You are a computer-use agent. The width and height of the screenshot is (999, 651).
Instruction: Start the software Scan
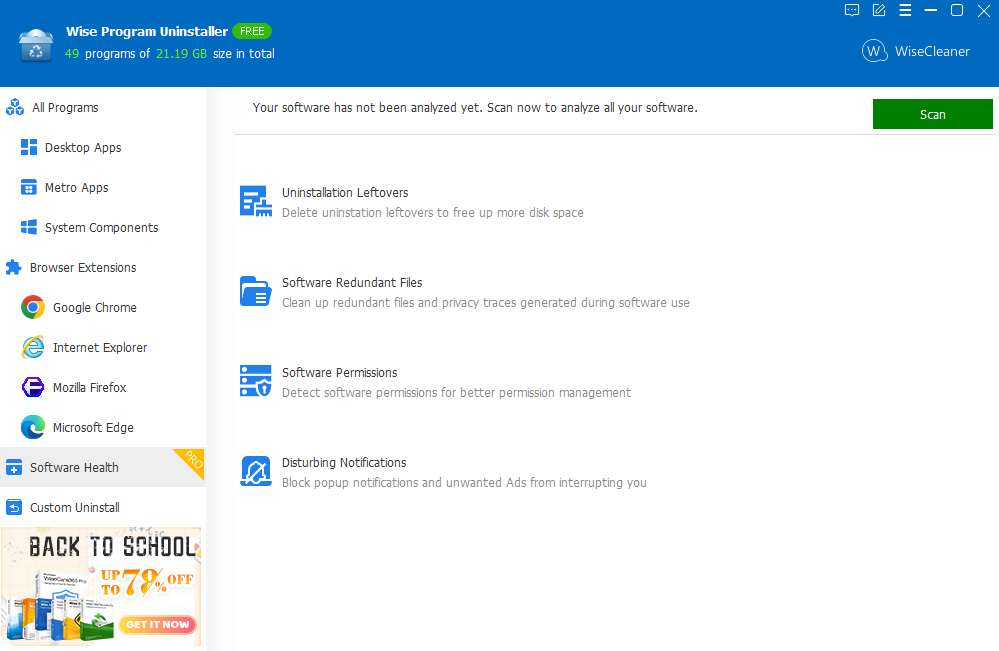932,114
